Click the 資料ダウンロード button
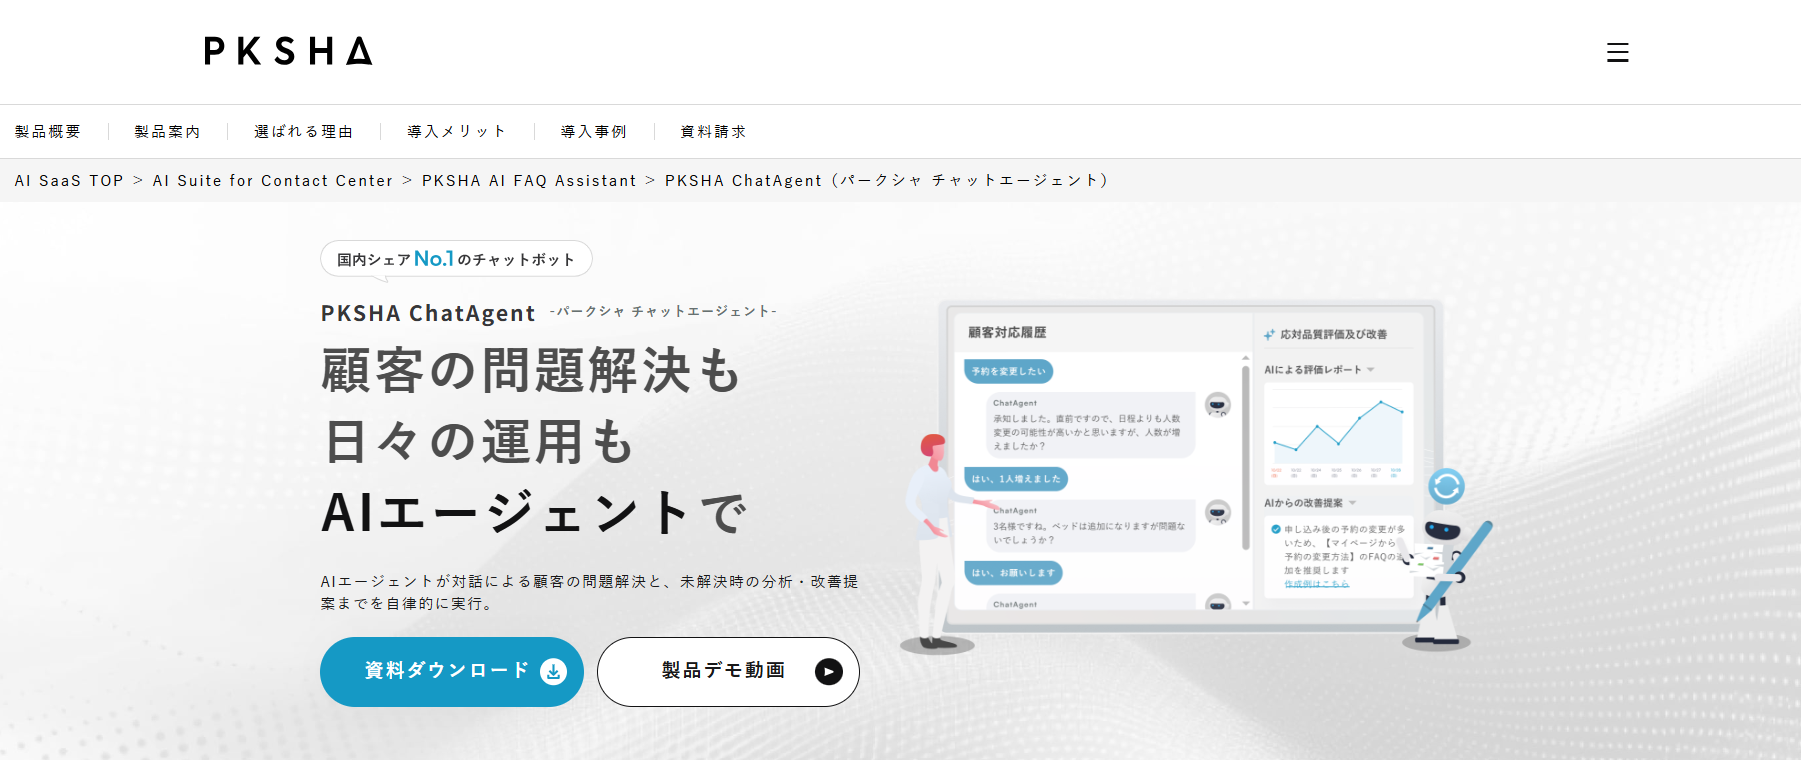 click(x=452, y=672)
